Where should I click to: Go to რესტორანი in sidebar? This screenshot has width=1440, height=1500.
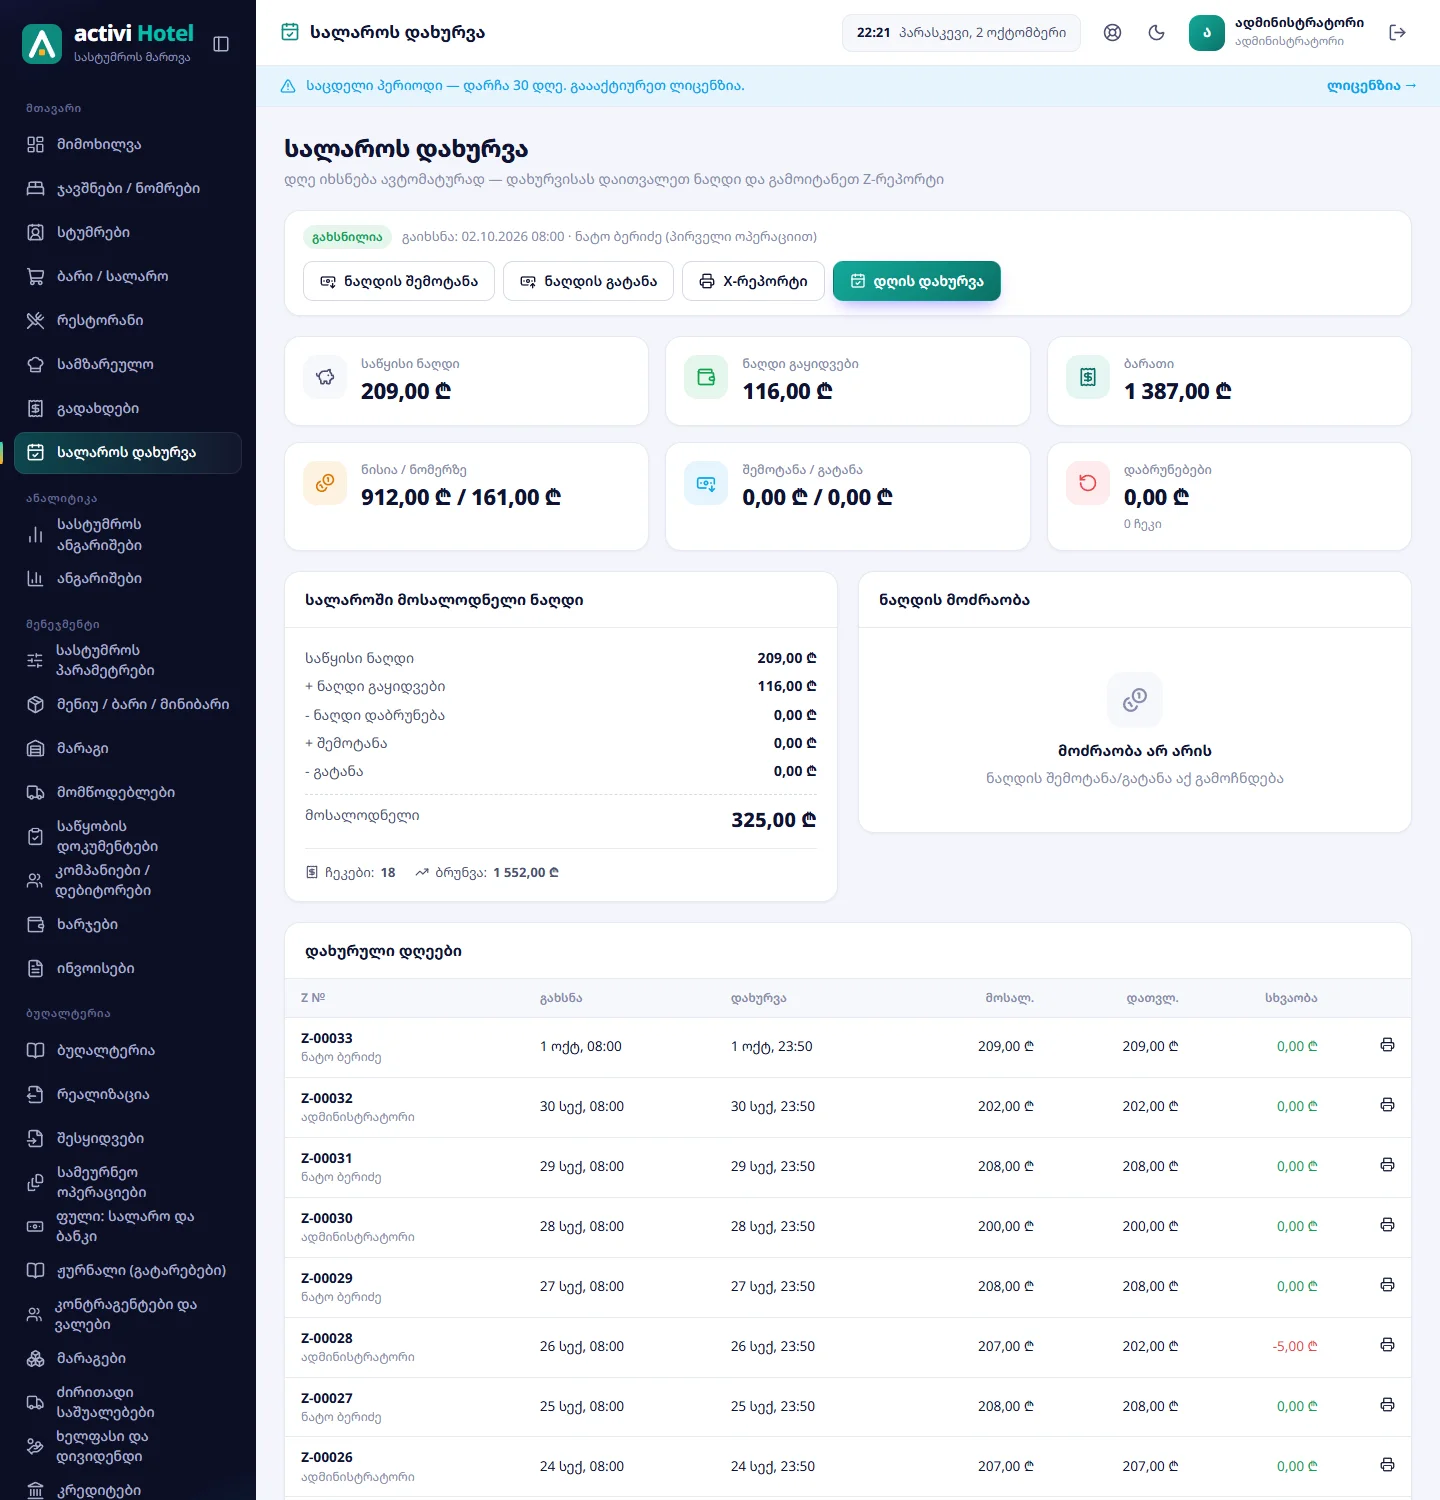click(128, 320)
